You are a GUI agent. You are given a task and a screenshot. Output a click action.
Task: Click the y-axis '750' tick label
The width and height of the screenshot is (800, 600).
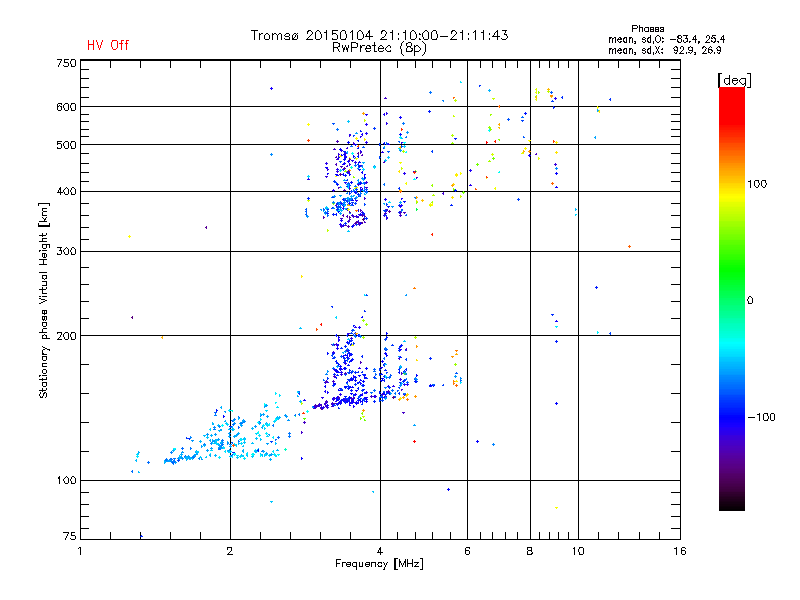coord(66,63)
